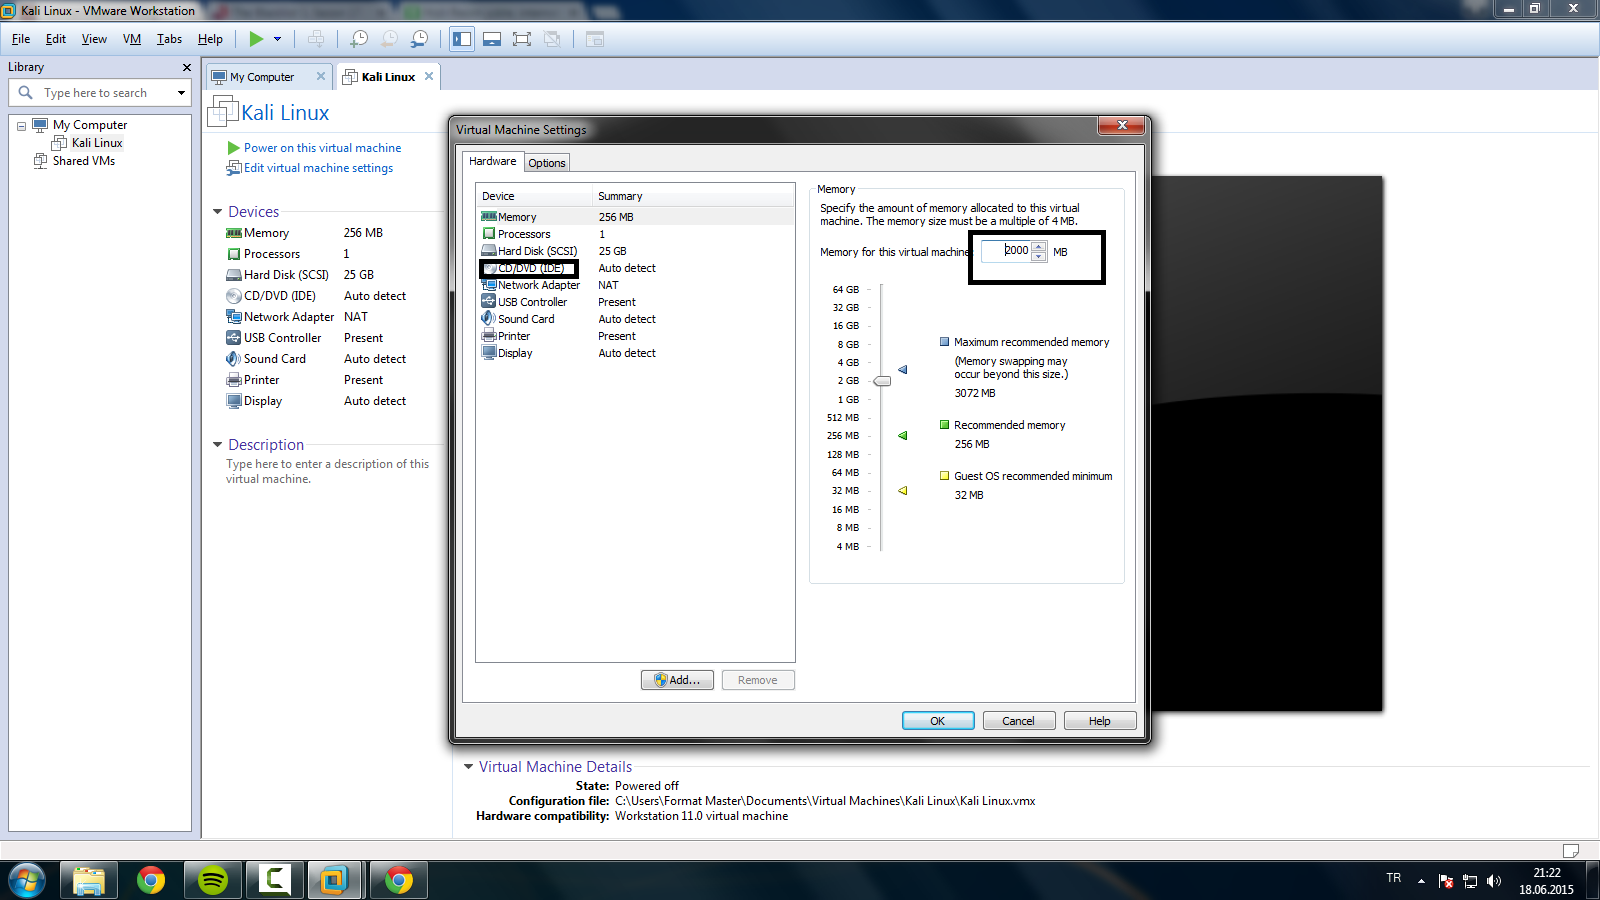Click the Add... hardware button
This screenshot has width=1600, height=900.
click(x=677, y=680)
